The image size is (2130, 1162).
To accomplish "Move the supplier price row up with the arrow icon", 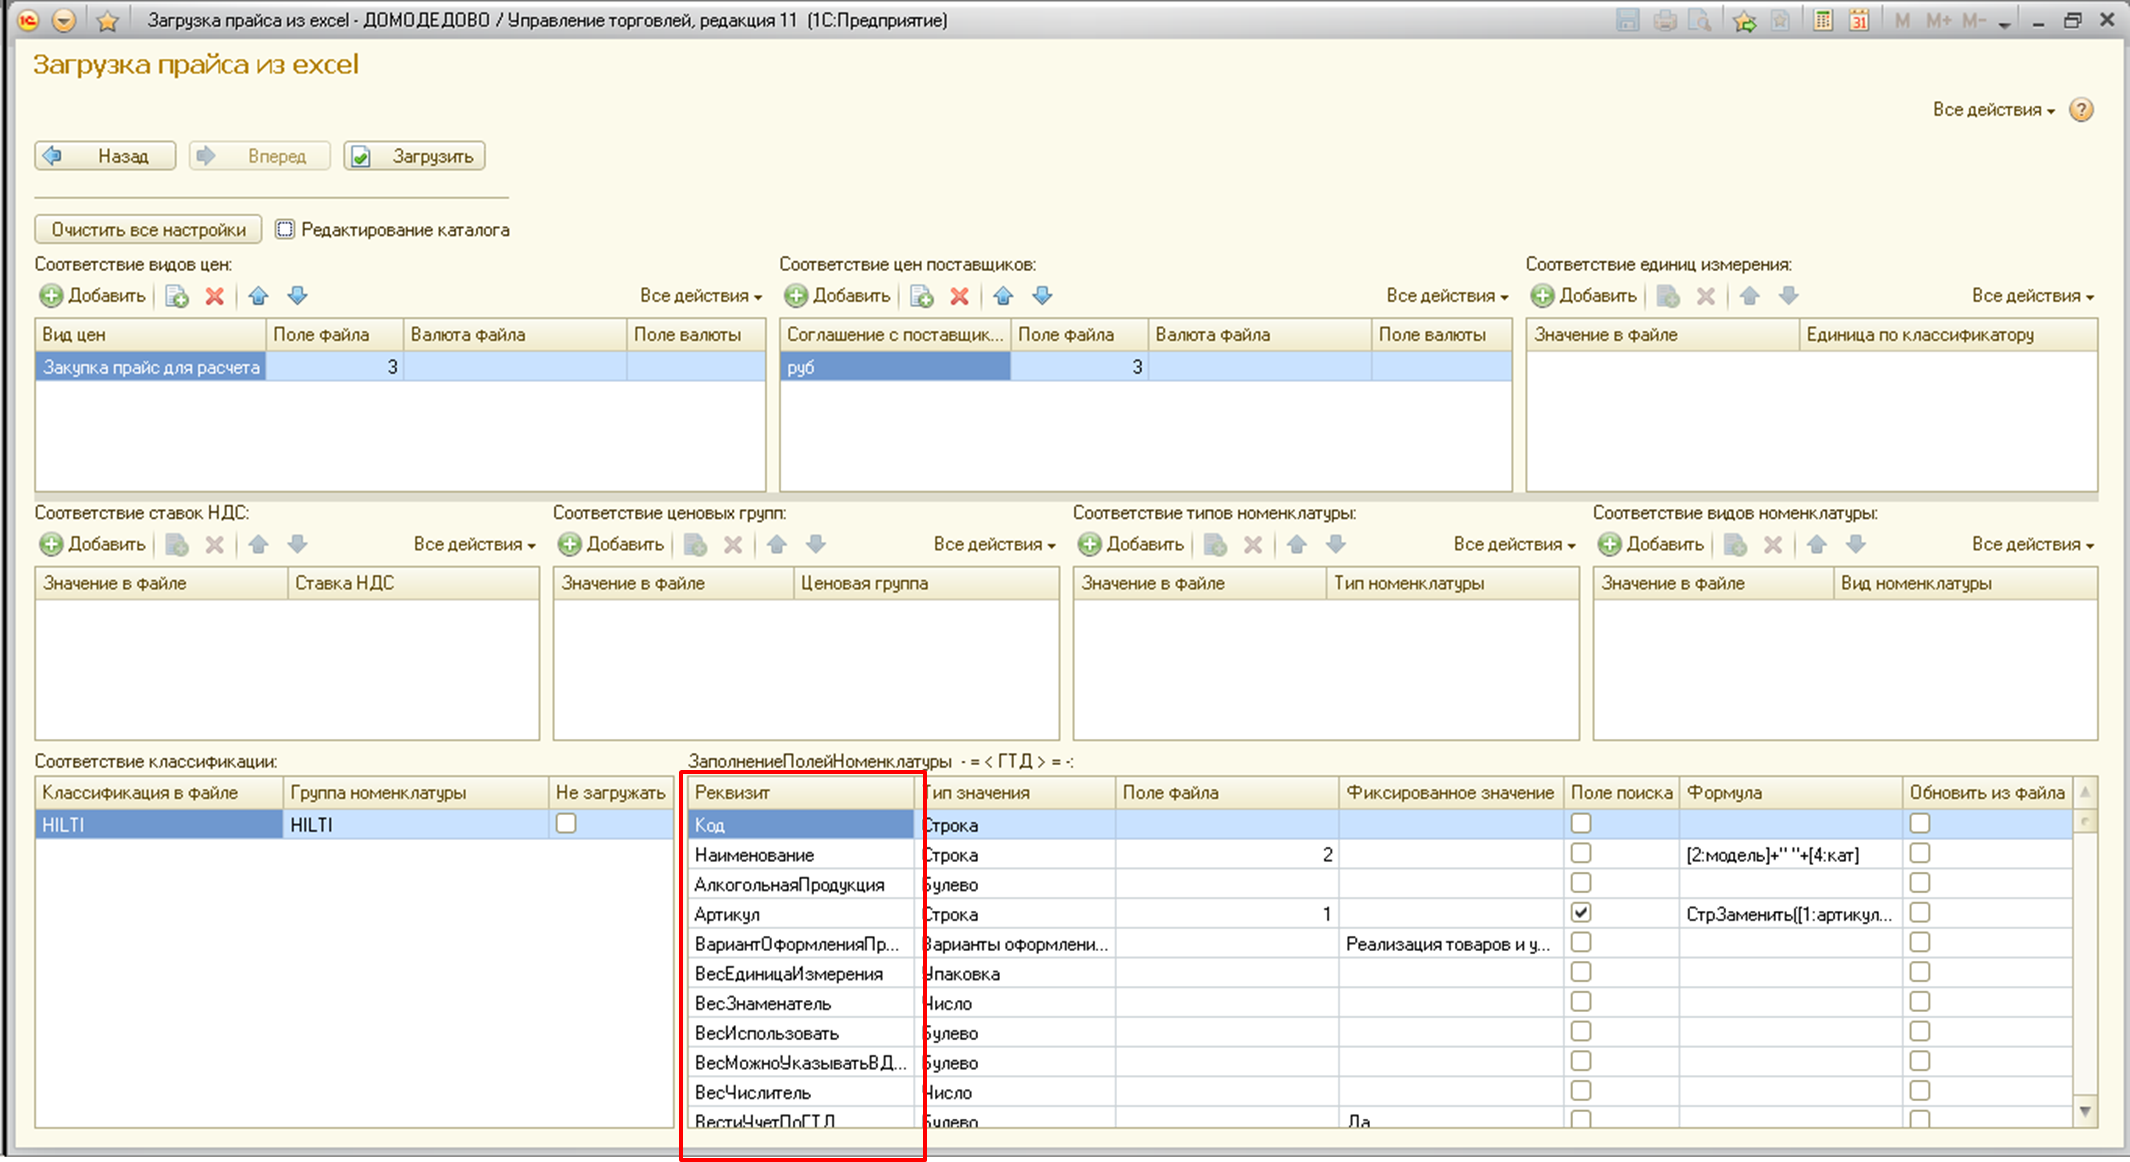I will [x=1003, y=296].
